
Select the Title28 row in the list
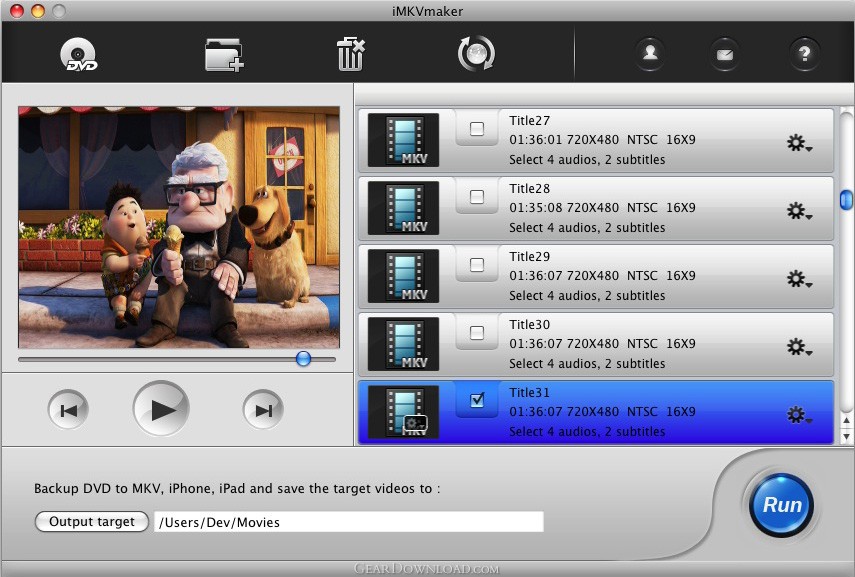pyautogui.click(x=640, y=208)
